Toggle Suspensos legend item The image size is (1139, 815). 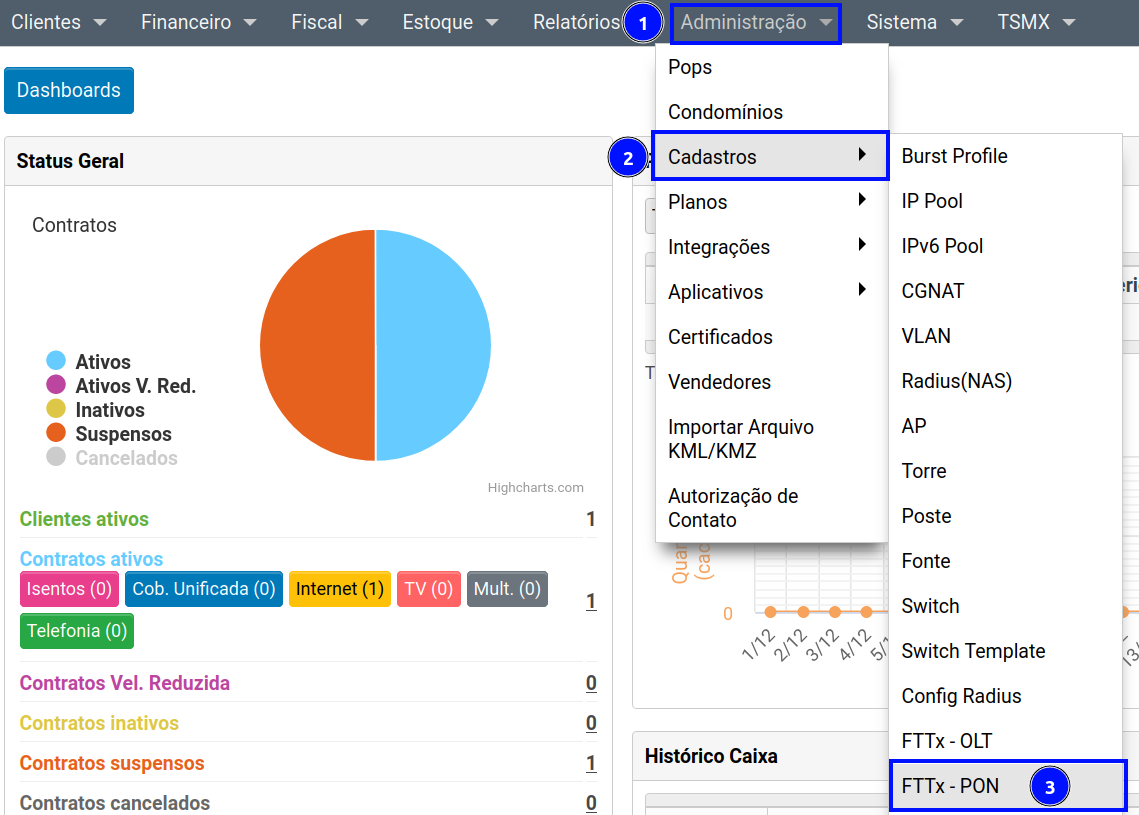click(x=122, y=434)
